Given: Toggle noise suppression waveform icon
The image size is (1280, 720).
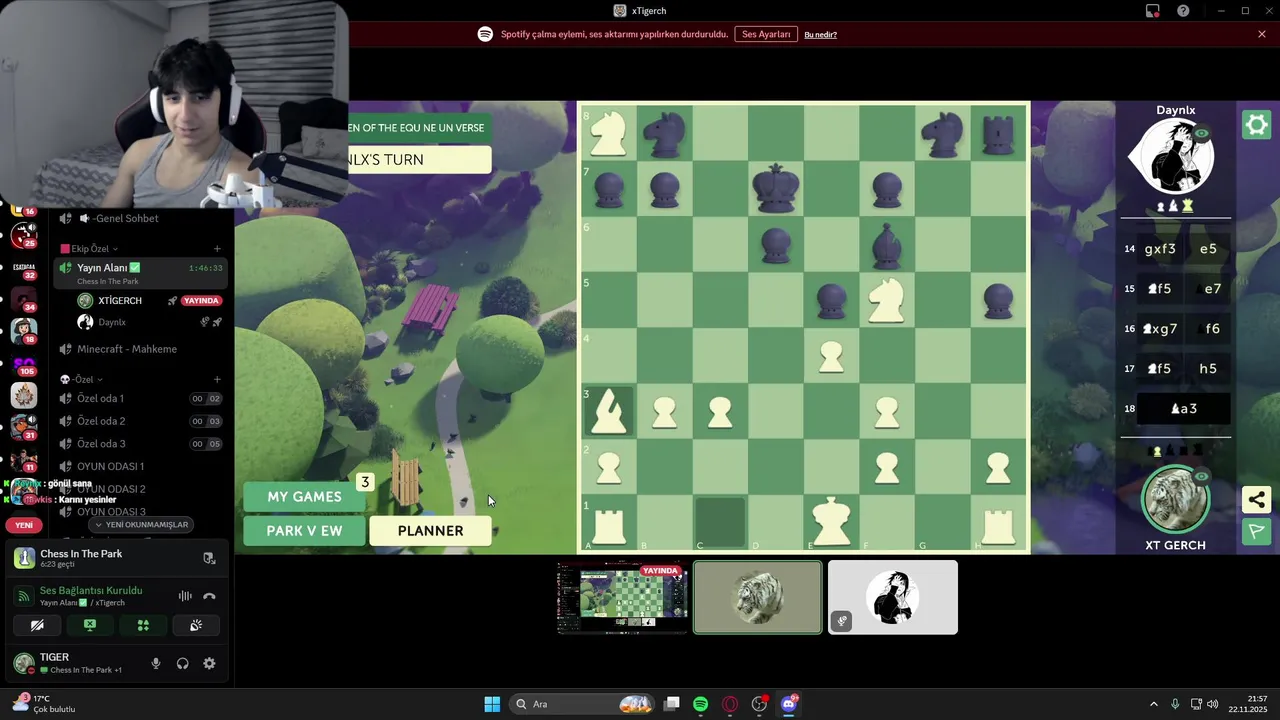Looking at the screenshot, I should (x=185, y=596).
